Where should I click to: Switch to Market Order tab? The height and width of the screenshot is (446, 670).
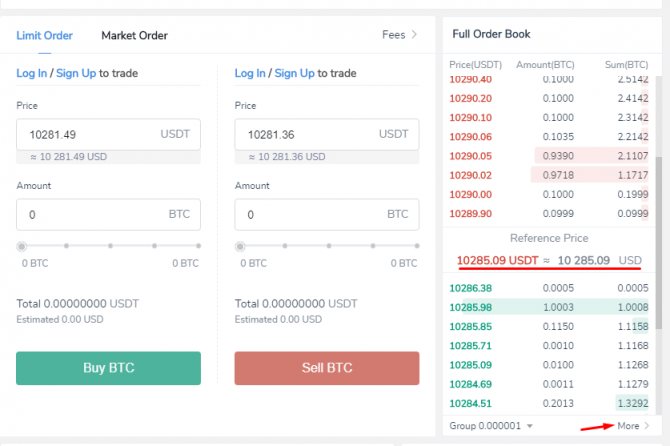(x=134, y=35)
